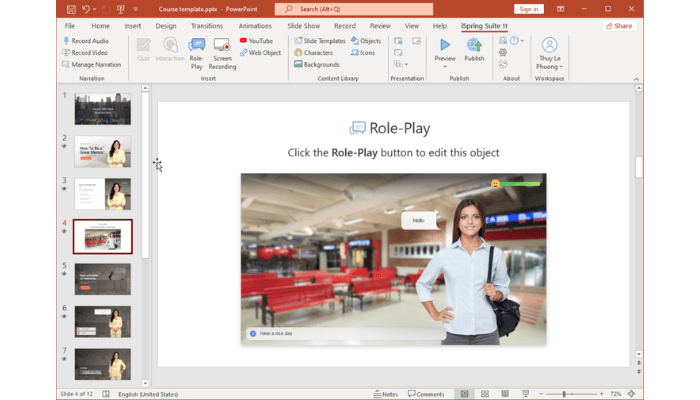Click the Preview play icon
Viewport: 700px width, 400px height.
[445, 45]
